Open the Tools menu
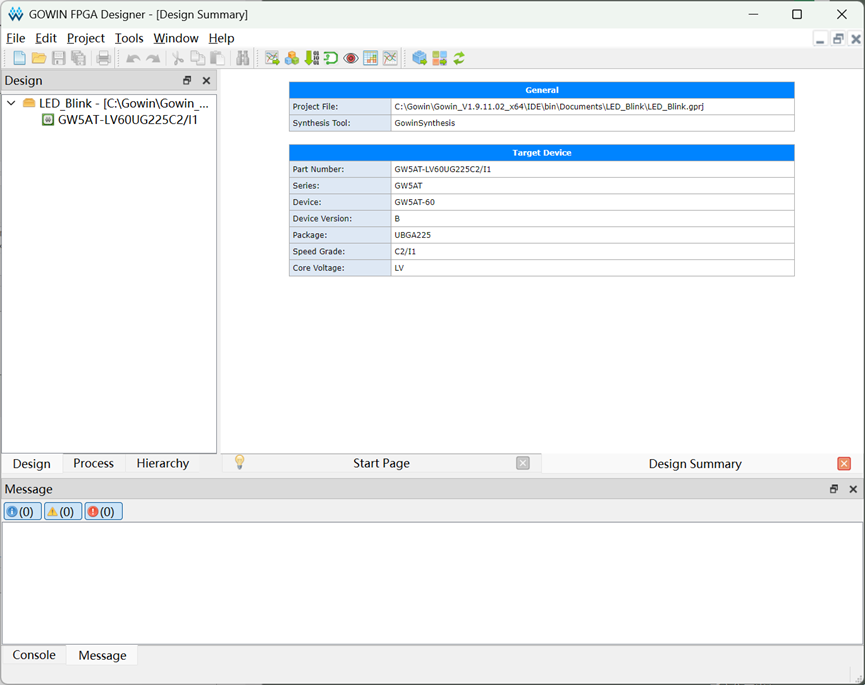This screenshot has width=865, height=685. (x=129, y=38)
